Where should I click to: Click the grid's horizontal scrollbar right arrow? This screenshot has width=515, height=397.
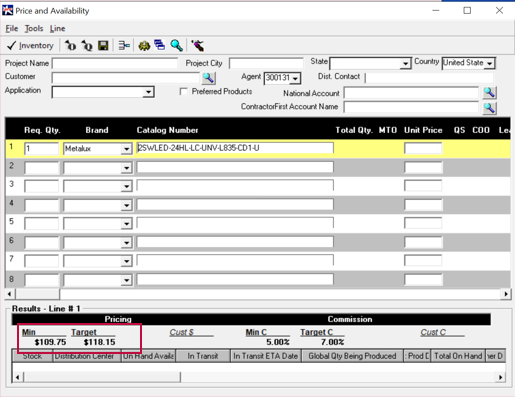pos(506,294)
